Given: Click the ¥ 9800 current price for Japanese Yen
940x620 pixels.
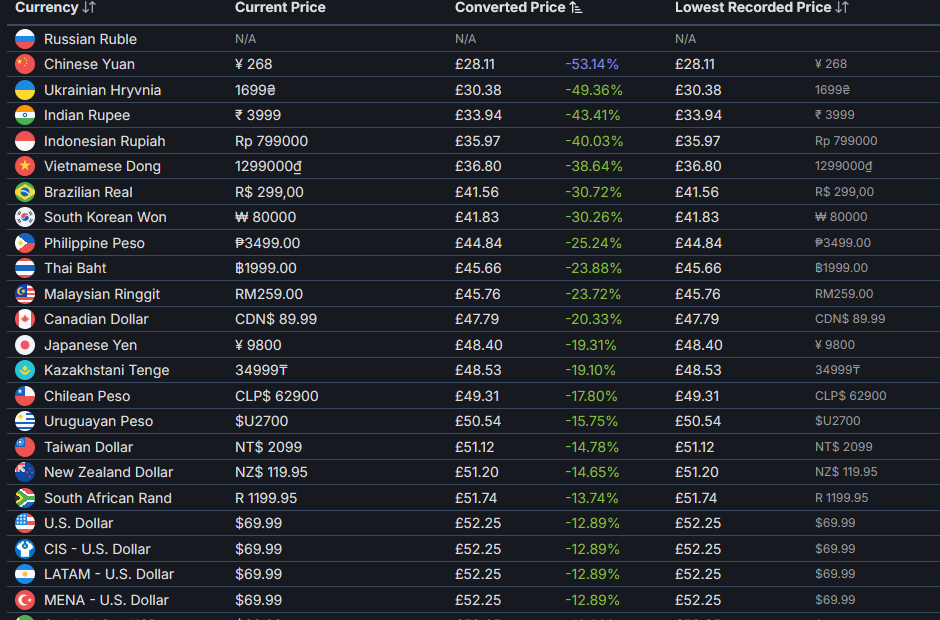Looking at the screenshot, I should (258, 345).
